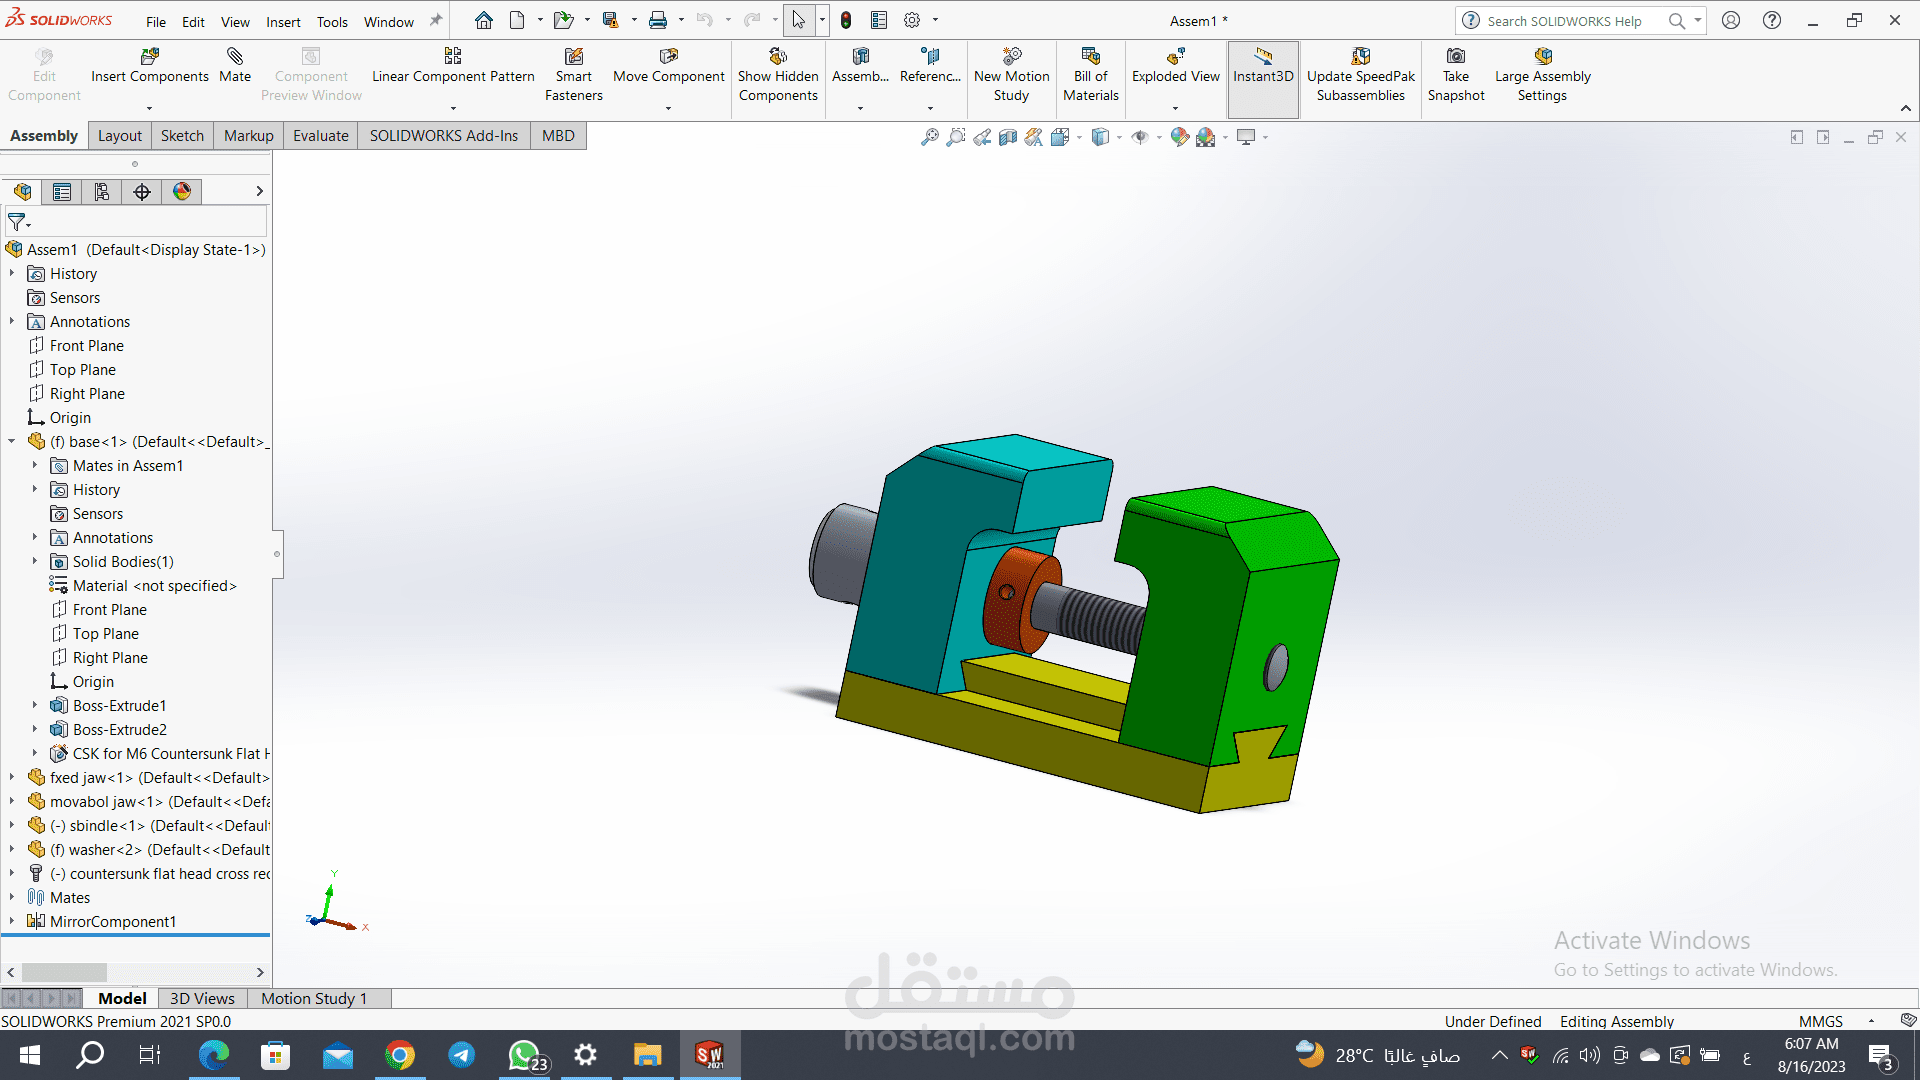Open WhatsApp from the taskbar
This screenshot has width=1920, height=1080.
524,1055
